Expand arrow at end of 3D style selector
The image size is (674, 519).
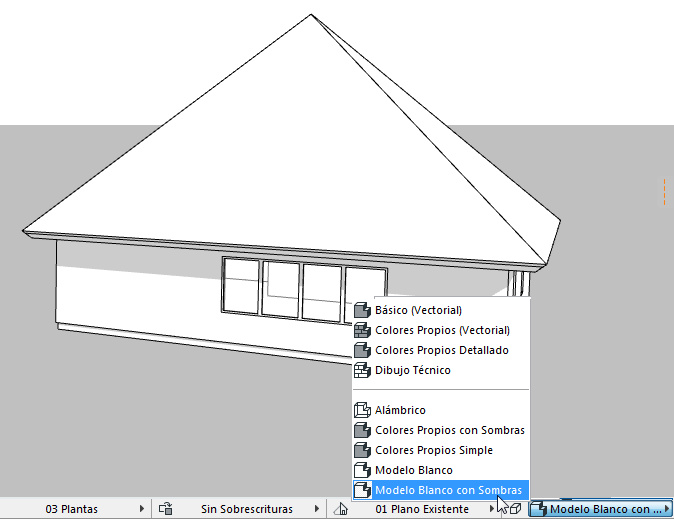coord(667,509)
